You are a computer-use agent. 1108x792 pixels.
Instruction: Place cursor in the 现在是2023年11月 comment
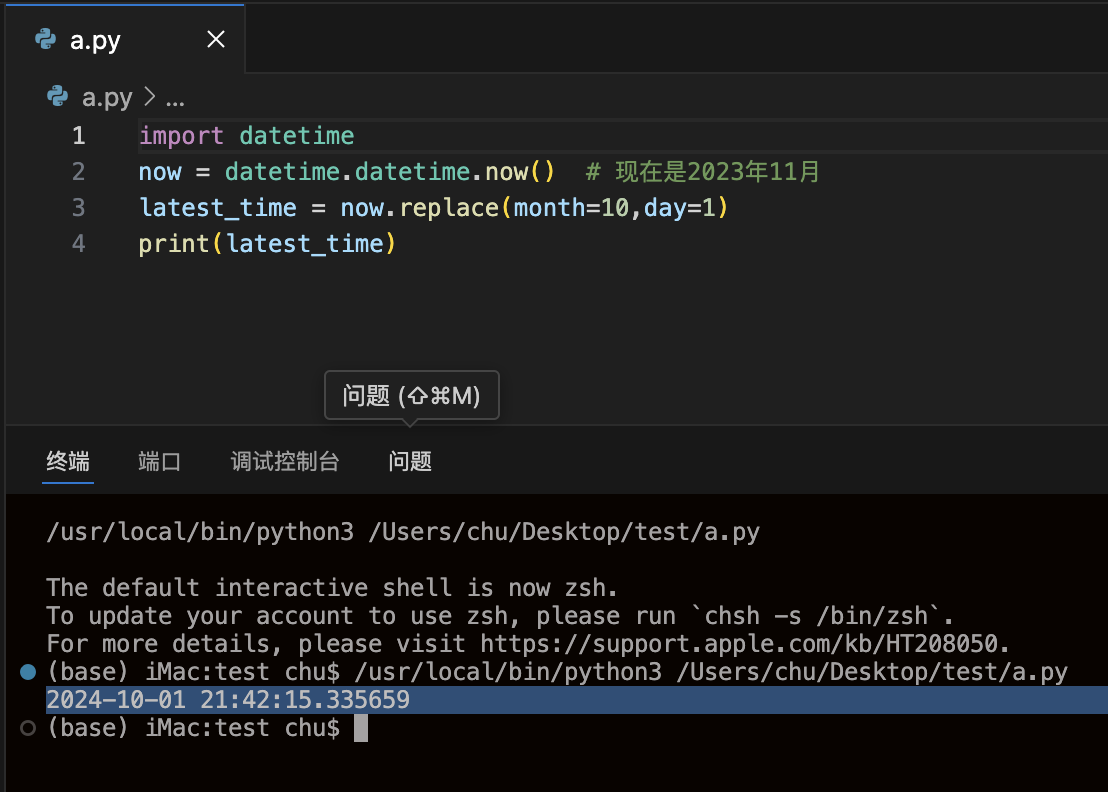(717, 172)
